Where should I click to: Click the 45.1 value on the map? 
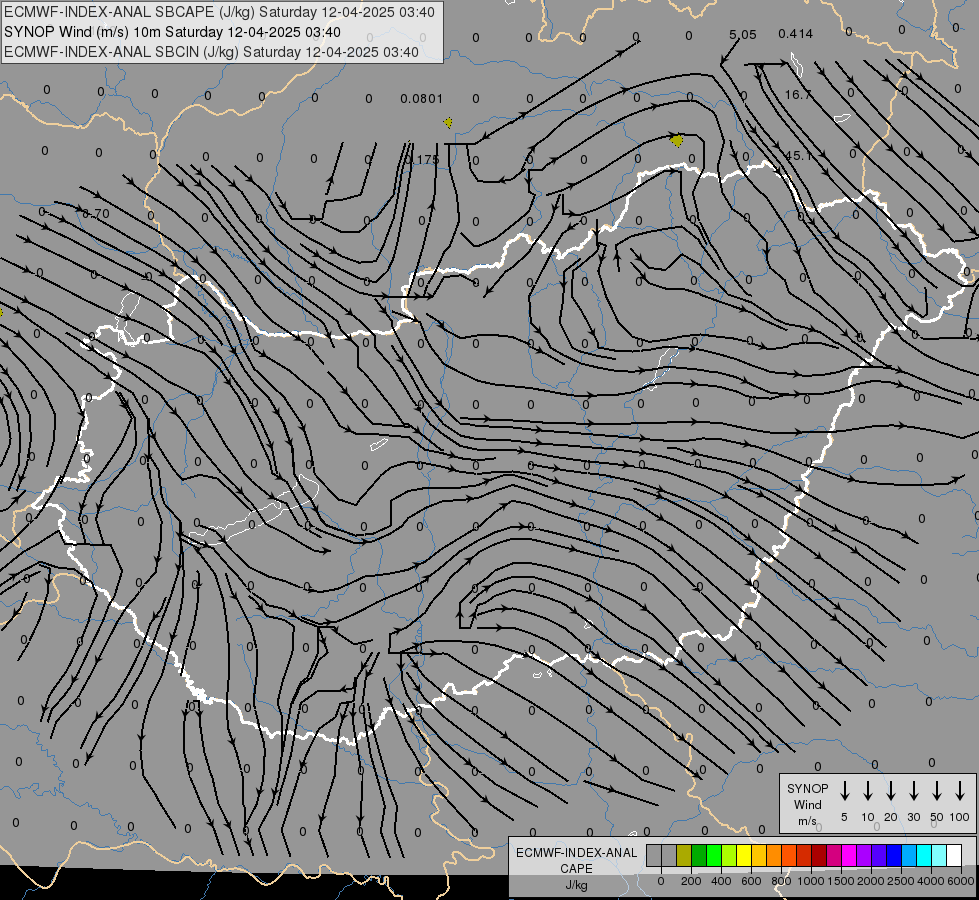pos(798,156)
